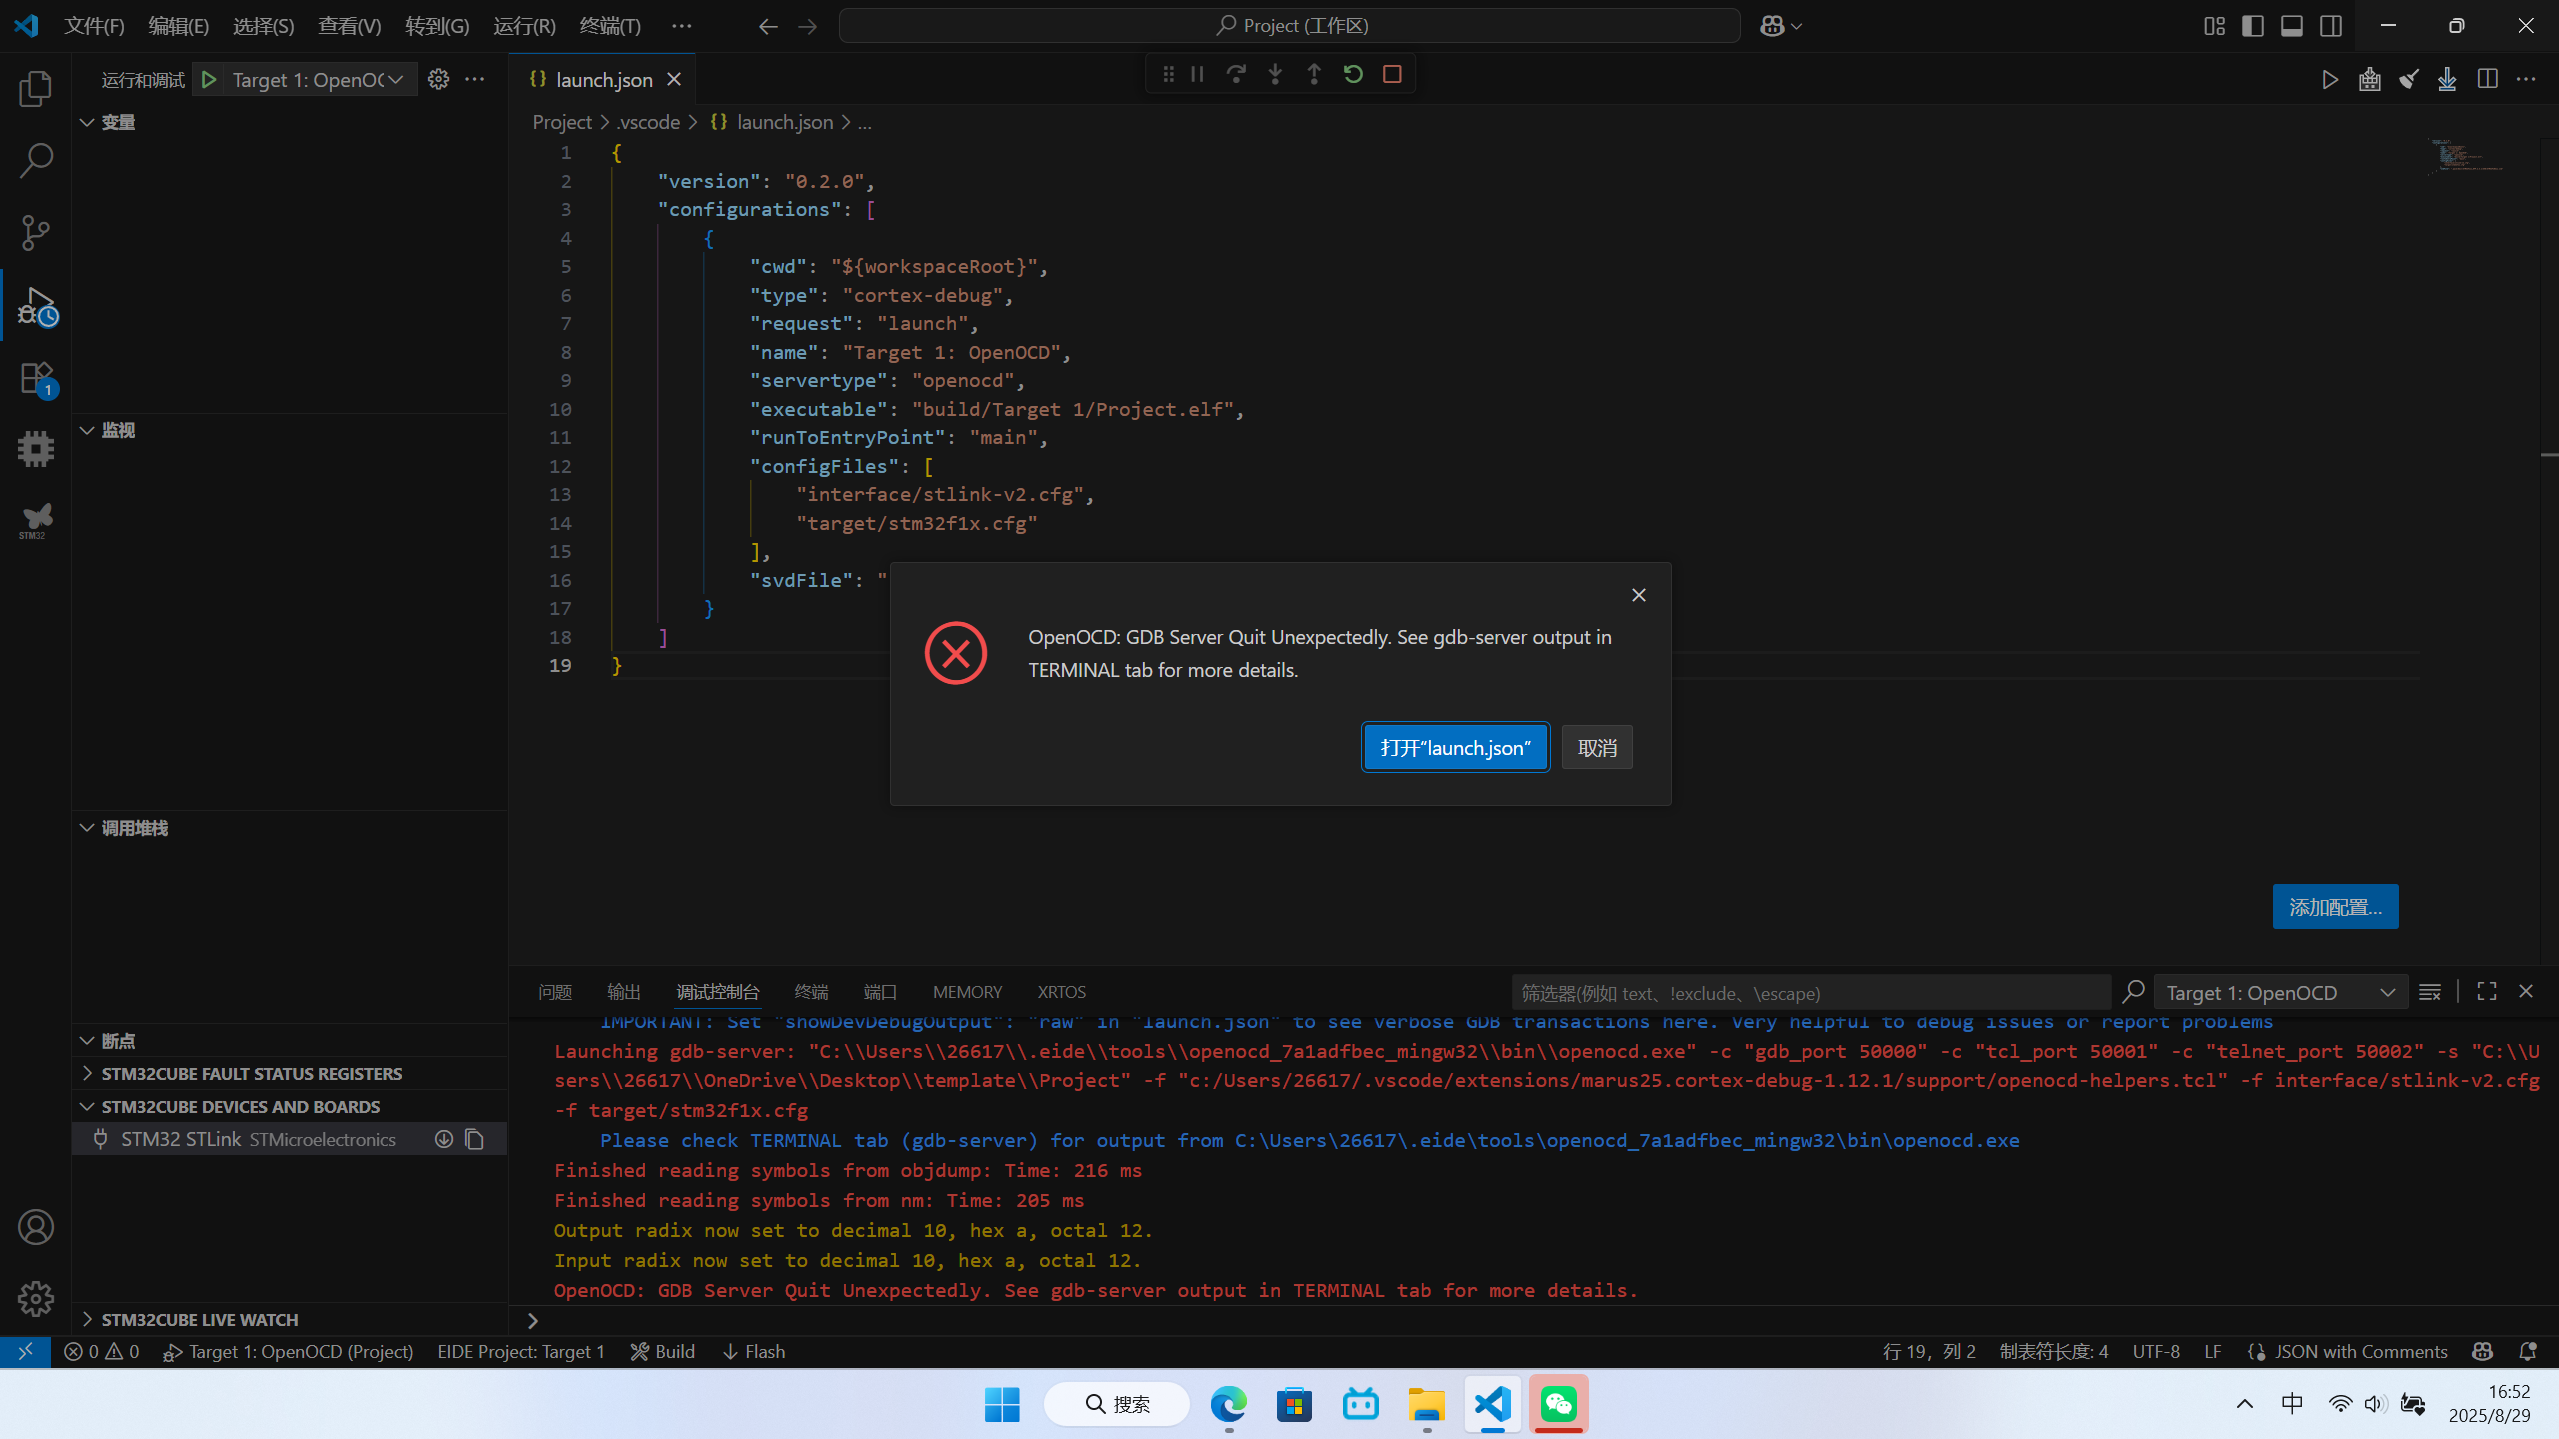Go back with navigation arrow
This screenshot has height=1439, width=2559.
click(768, 26)
